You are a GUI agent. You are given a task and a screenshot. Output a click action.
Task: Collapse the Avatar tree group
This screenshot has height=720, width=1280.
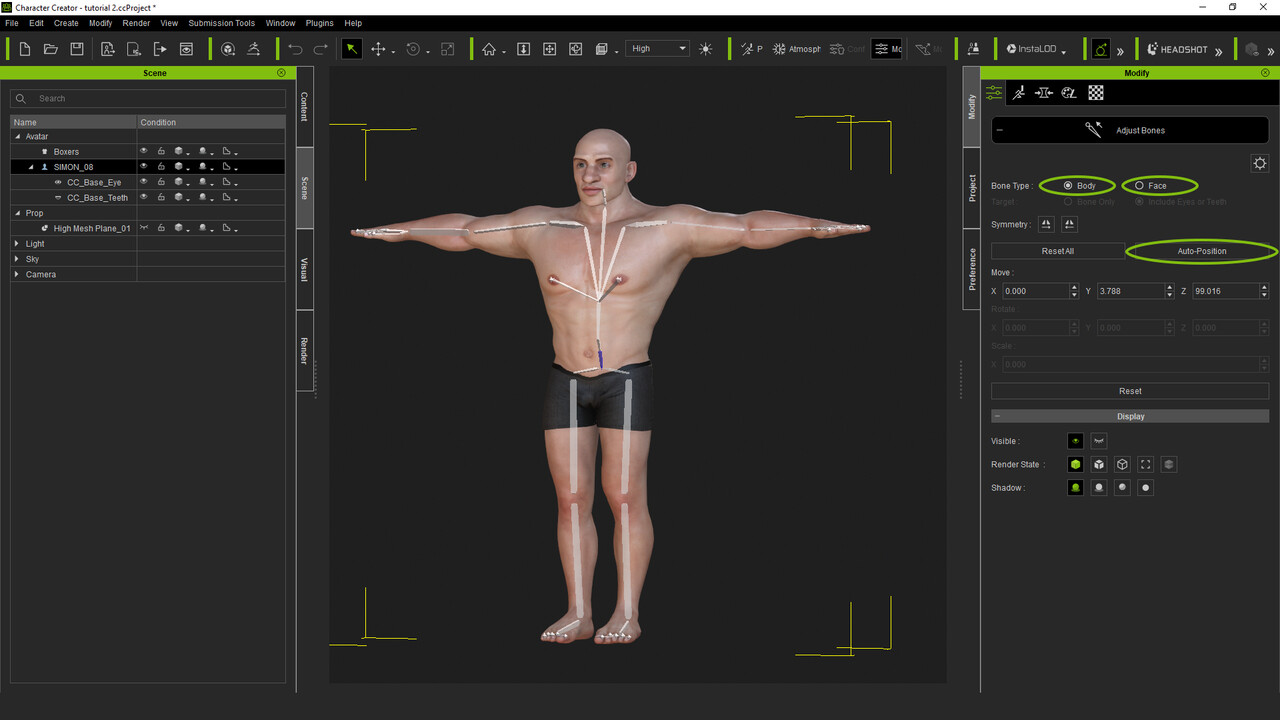coord(18,136)
